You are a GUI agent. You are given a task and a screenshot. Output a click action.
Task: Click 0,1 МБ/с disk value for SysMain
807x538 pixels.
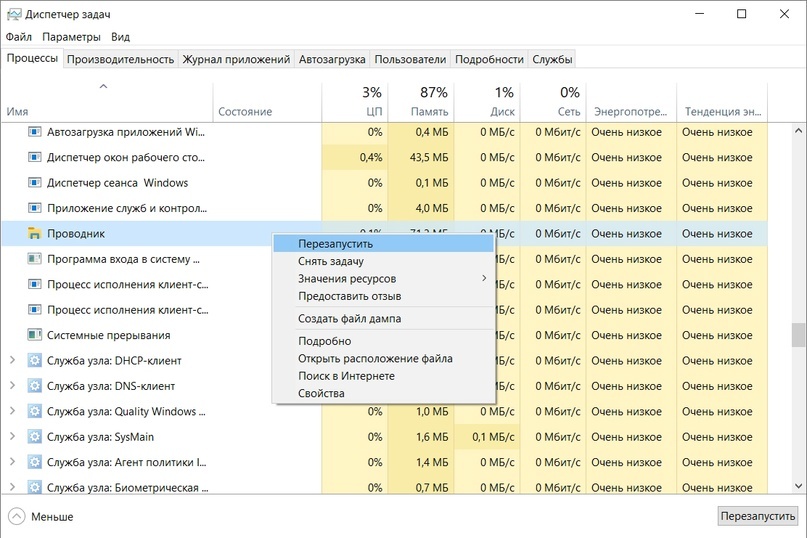493,437
